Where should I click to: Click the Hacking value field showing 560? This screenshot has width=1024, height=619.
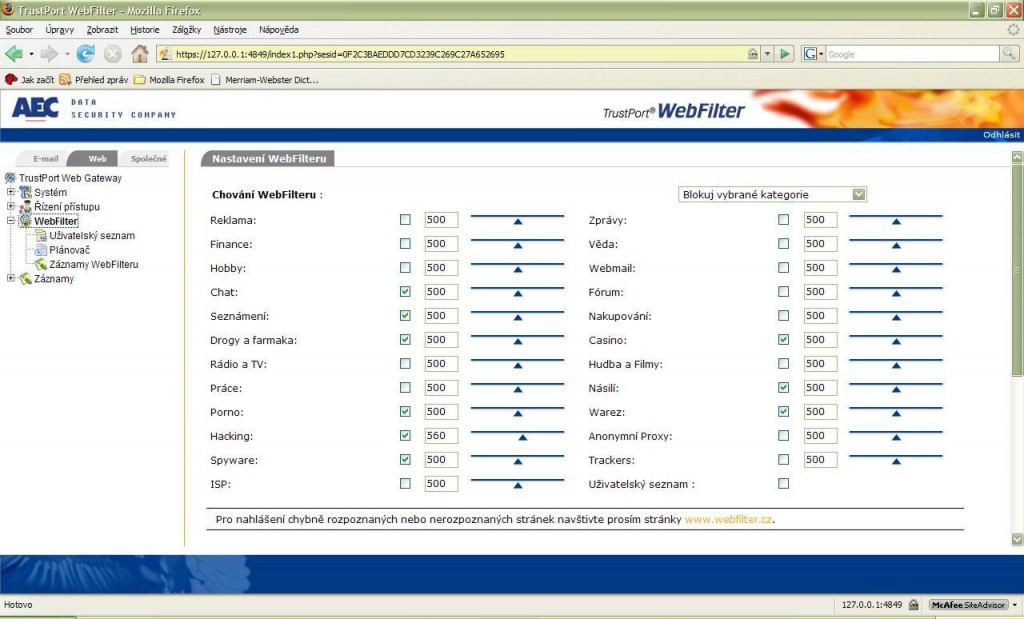(x=441, y=436)
